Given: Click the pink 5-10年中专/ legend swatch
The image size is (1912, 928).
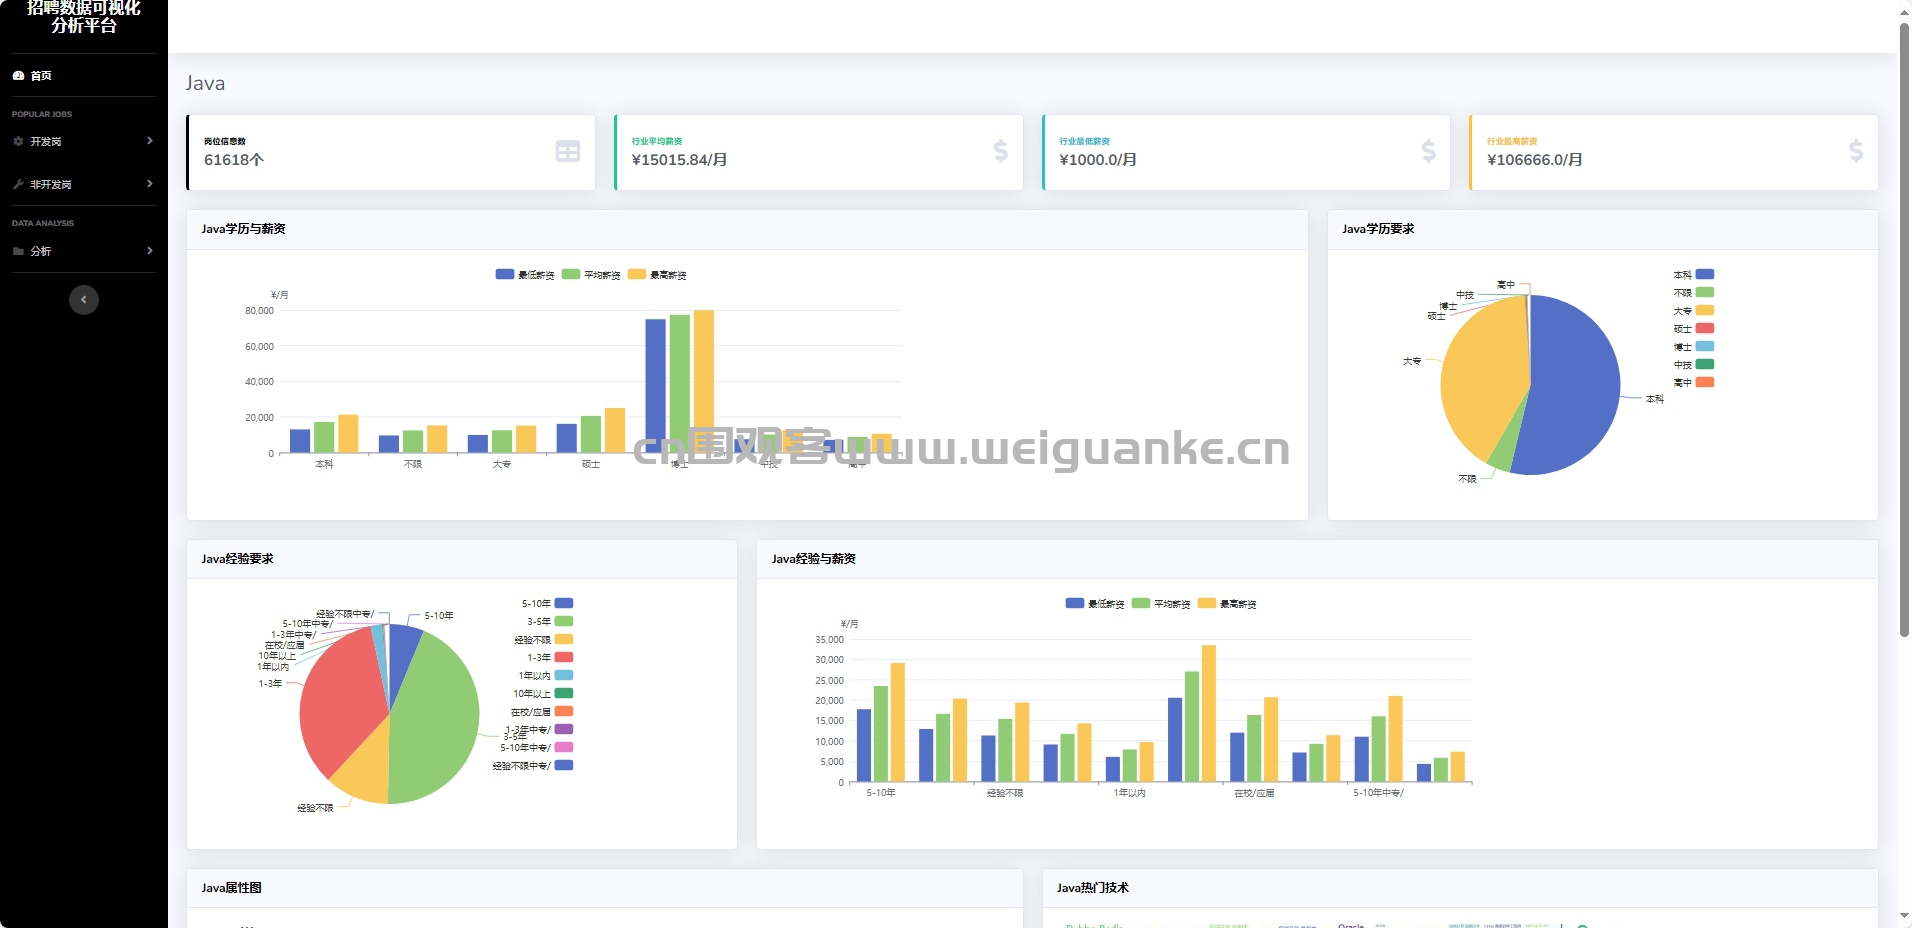Looking at the screenshot, I should [x=564, y=747].
